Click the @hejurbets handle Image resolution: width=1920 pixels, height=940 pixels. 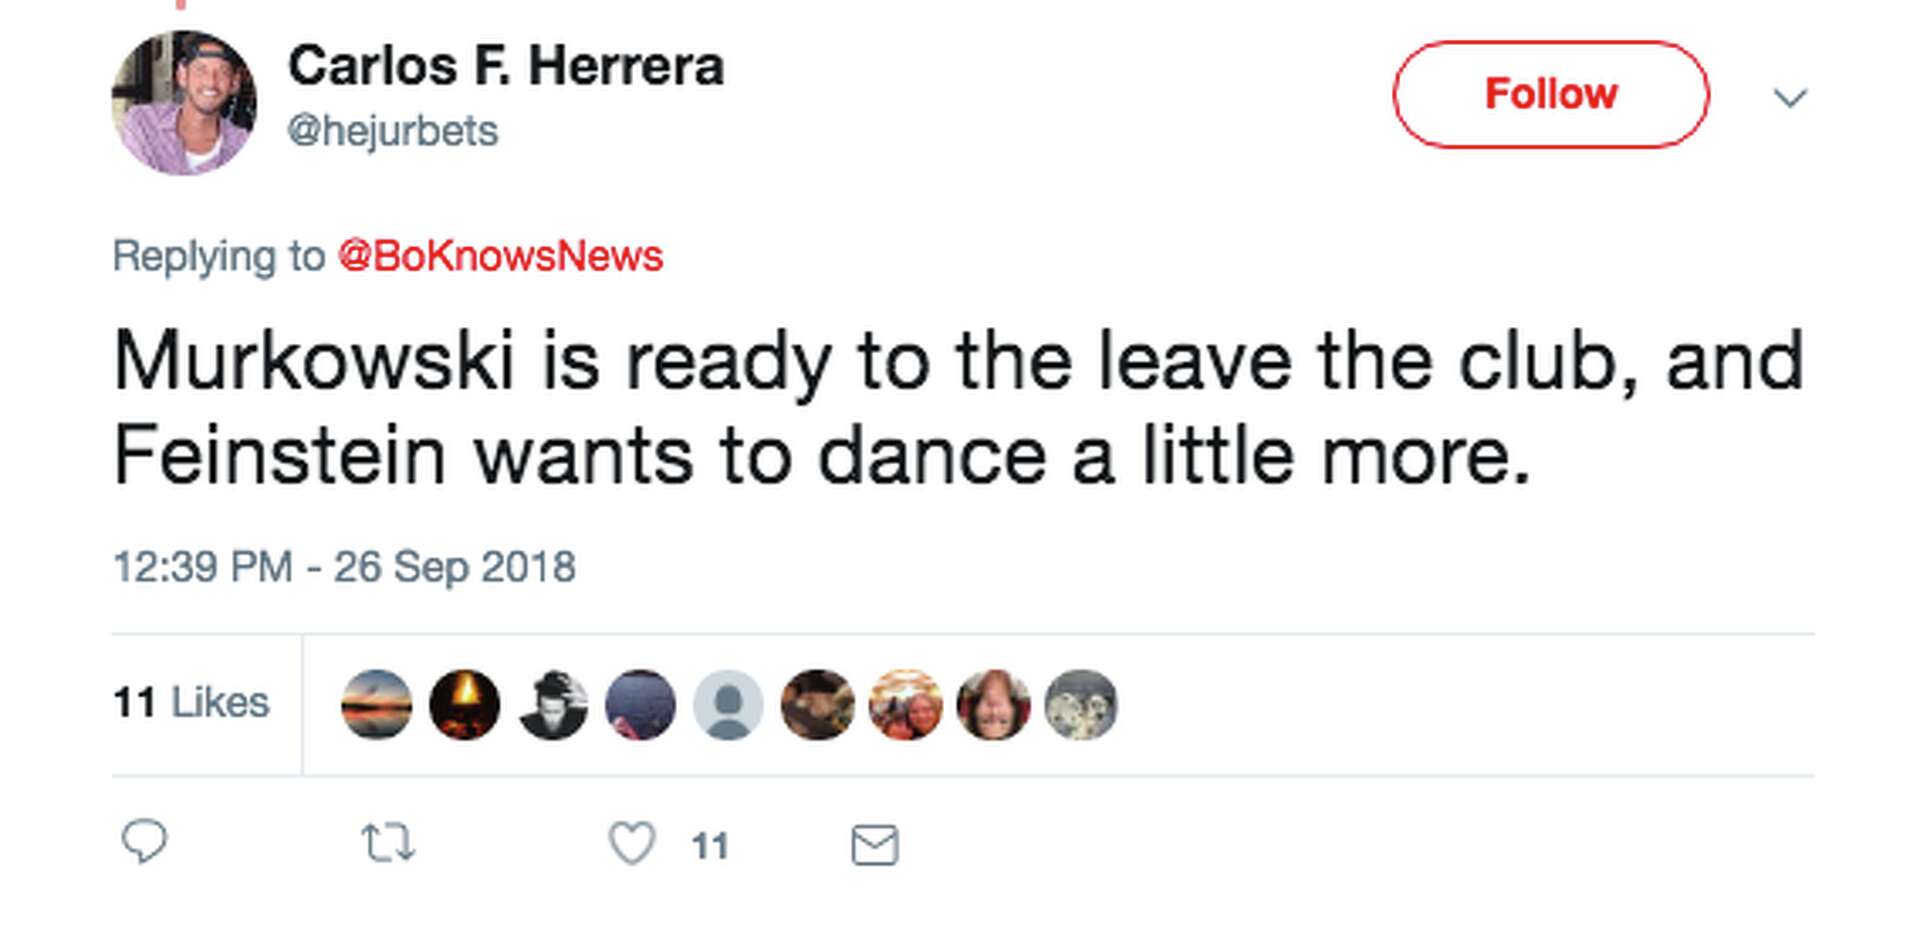tap(393, 131)
